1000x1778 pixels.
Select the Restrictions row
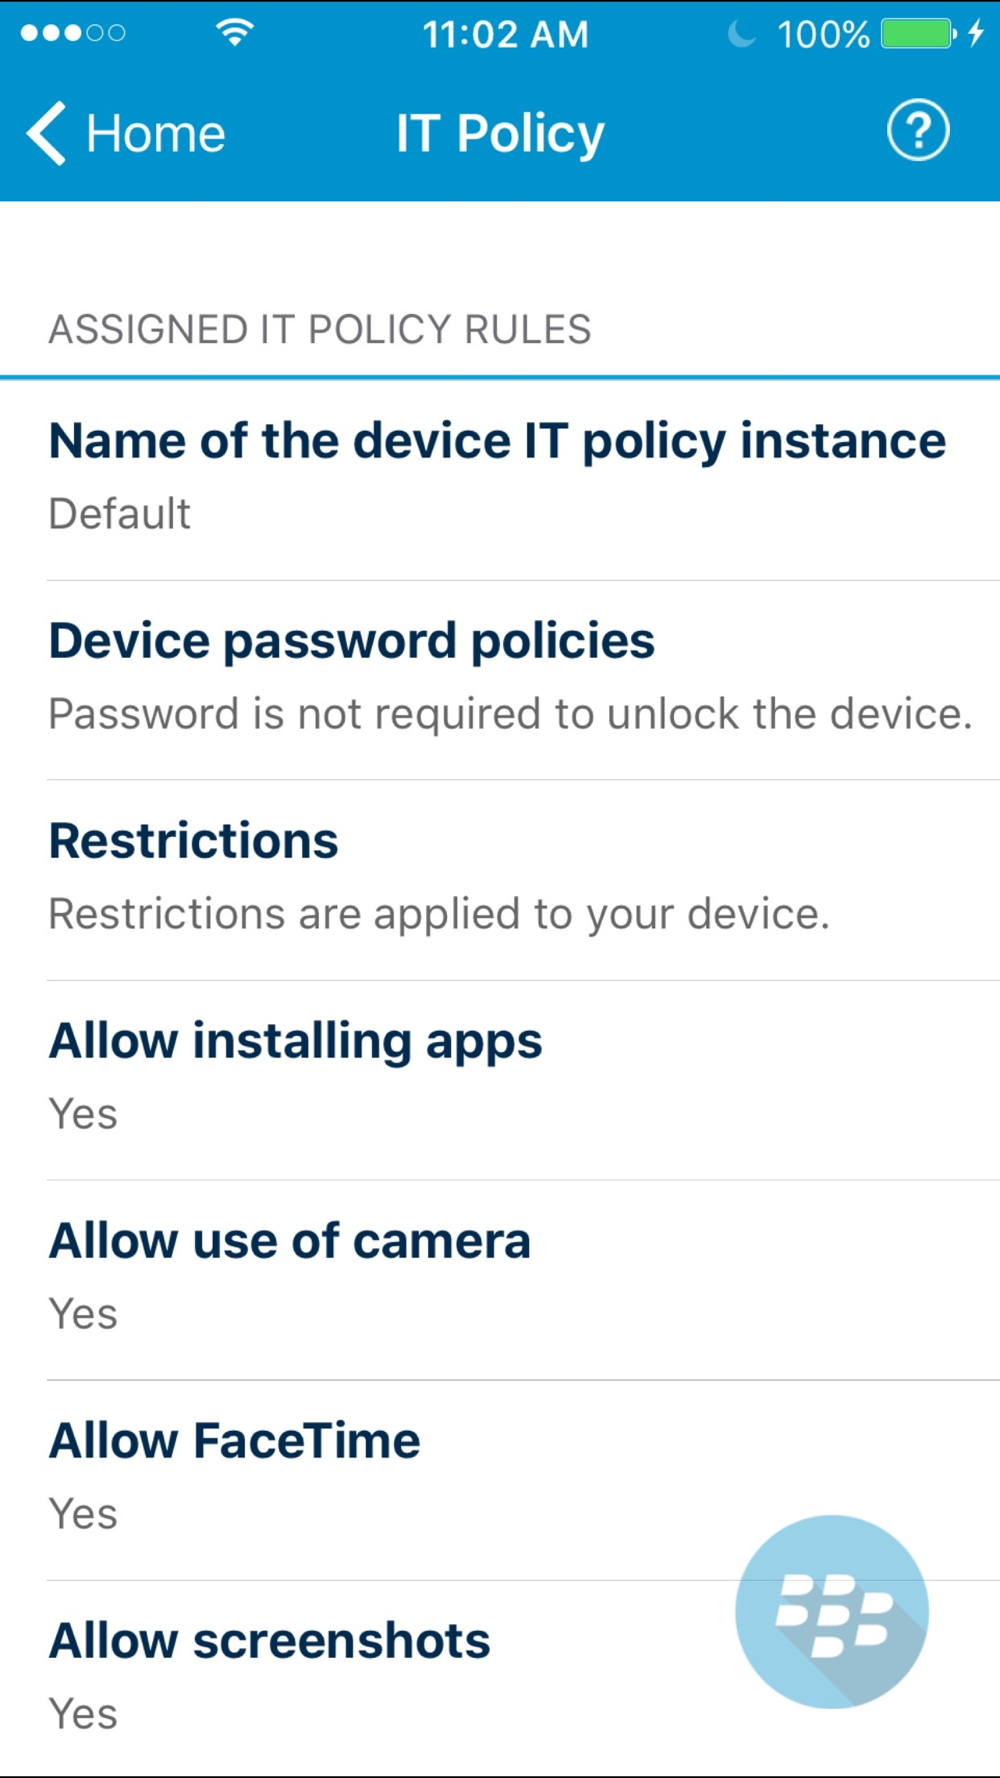coord(438,878)
